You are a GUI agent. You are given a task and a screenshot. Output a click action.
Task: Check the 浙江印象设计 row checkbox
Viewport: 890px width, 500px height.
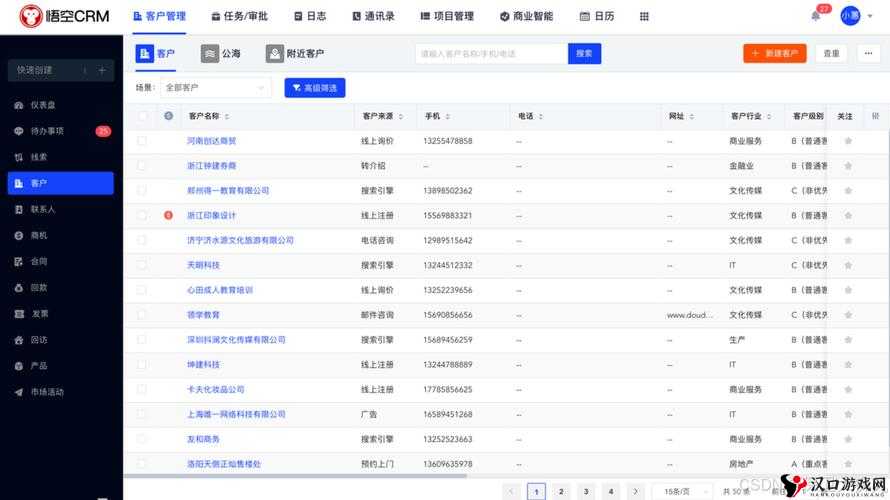142,215
